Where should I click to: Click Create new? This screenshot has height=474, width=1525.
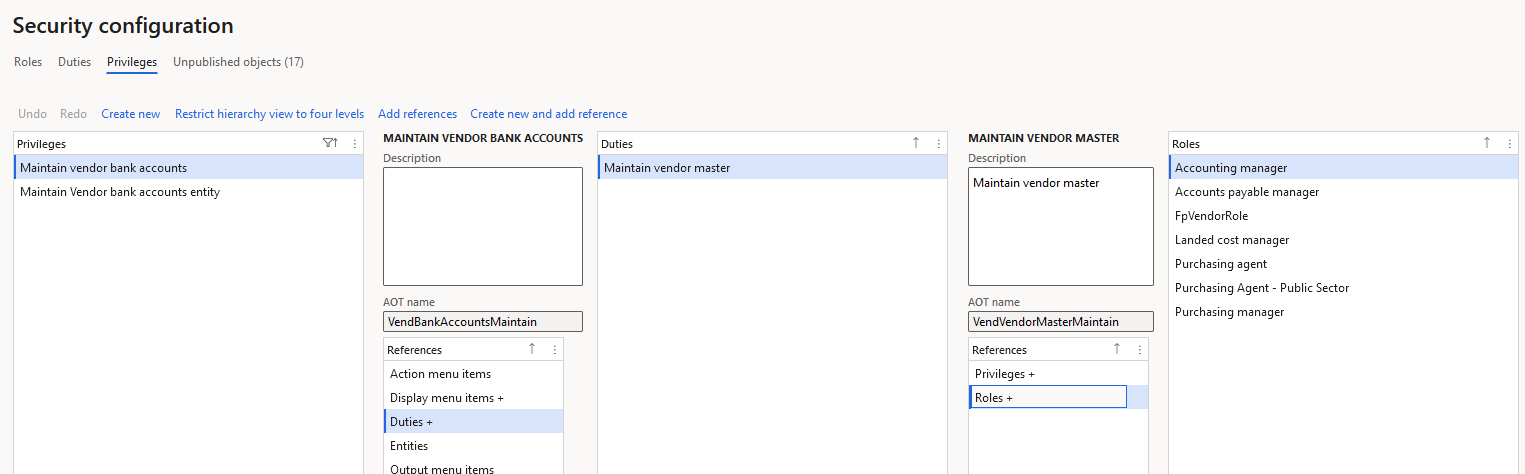(131, 114)
